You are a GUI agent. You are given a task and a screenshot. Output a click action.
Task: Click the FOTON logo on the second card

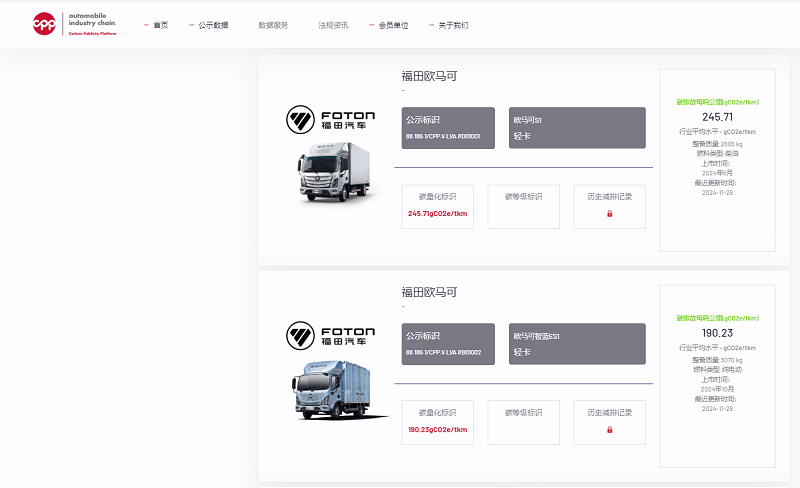pos(330,335)
